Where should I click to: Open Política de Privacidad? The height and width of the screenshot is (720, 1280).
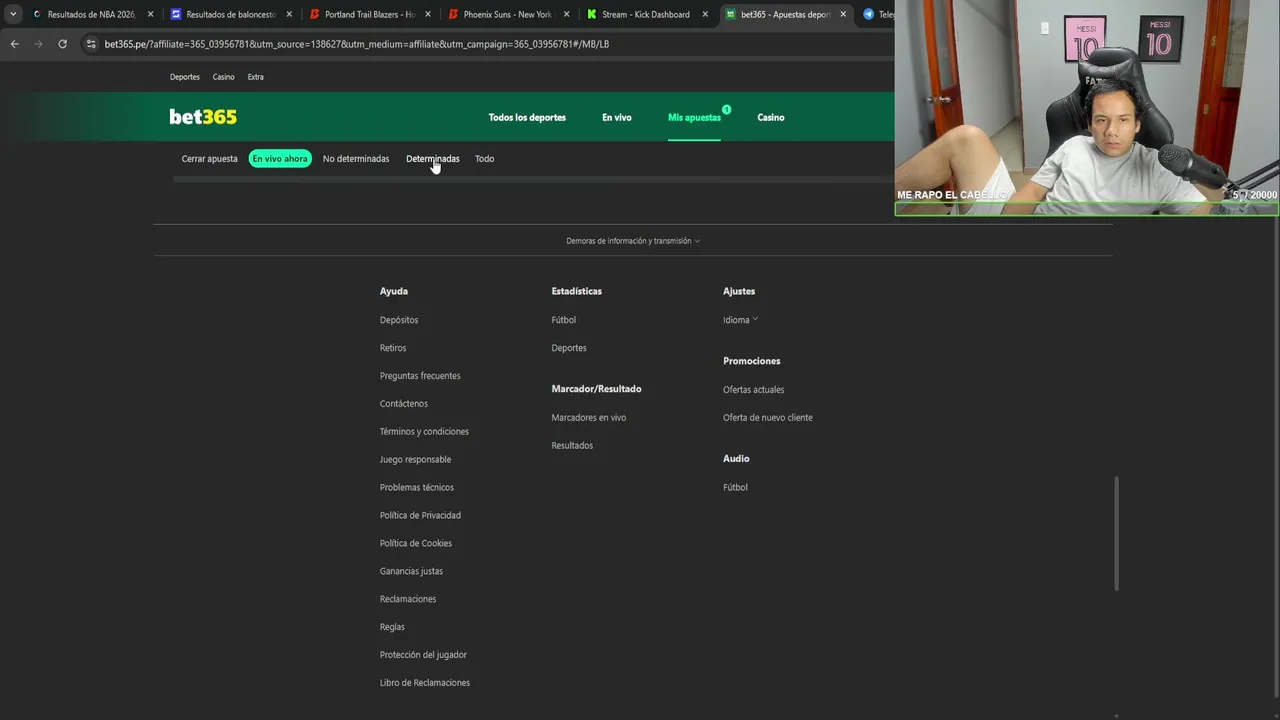point(420,516)
